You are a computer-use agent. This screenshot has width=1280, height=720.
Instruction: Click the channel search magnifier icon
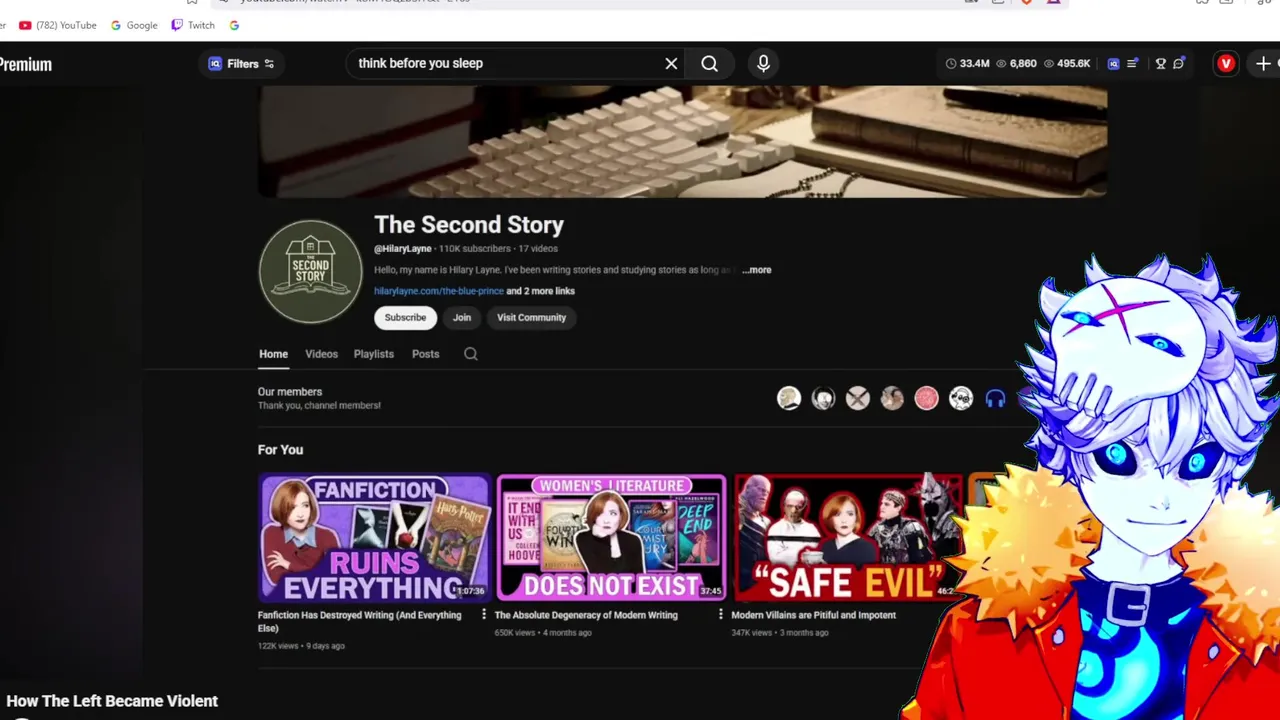(x=470, y=354)
